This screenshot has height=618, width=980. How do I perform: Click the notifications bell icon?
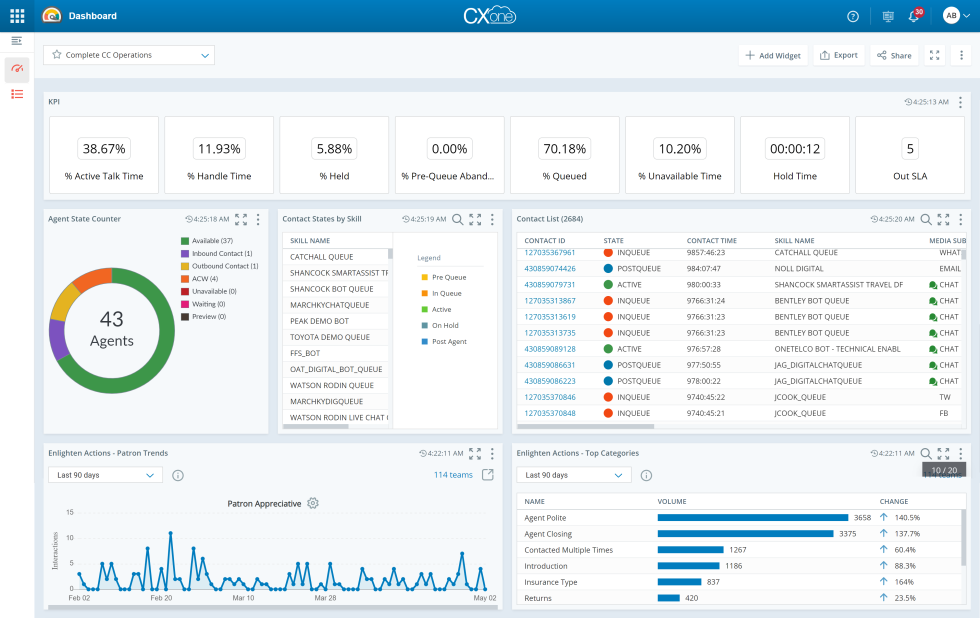point(913,16)
